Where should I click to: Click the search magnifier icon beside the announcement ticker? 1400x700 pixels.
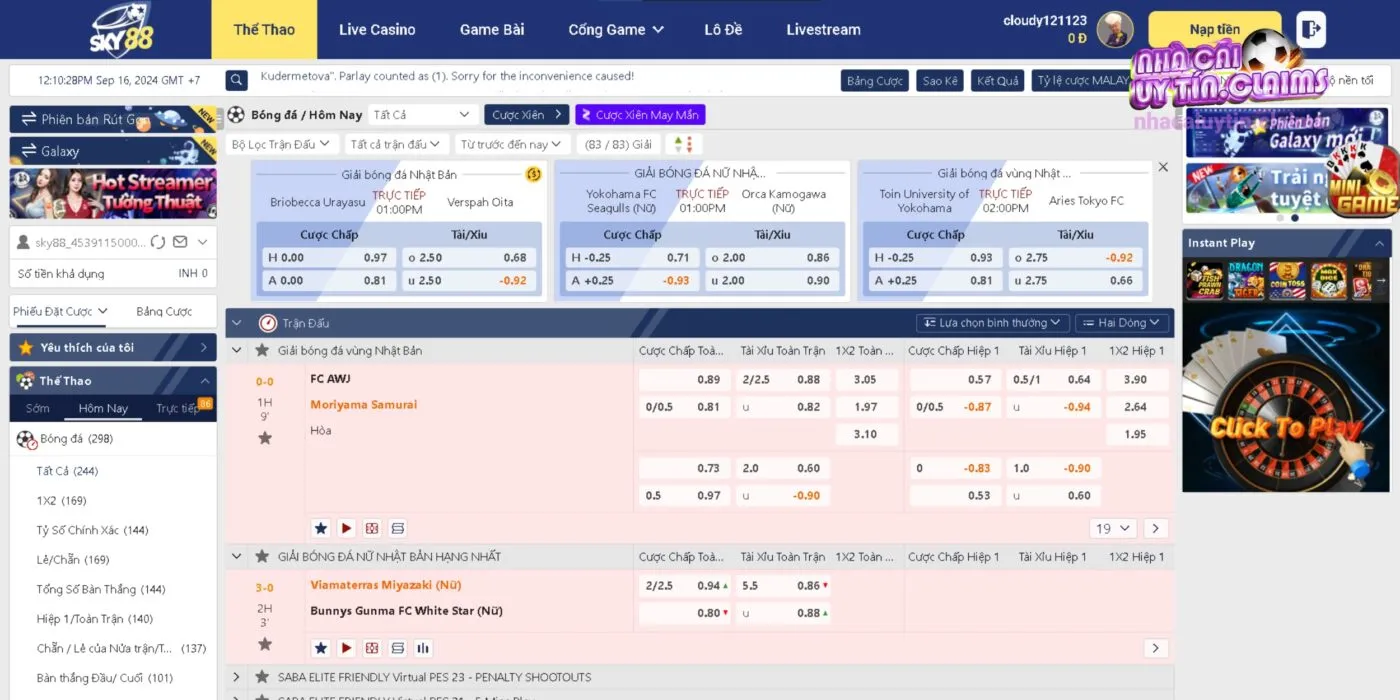pyautogui.click(x=236, y=80)
